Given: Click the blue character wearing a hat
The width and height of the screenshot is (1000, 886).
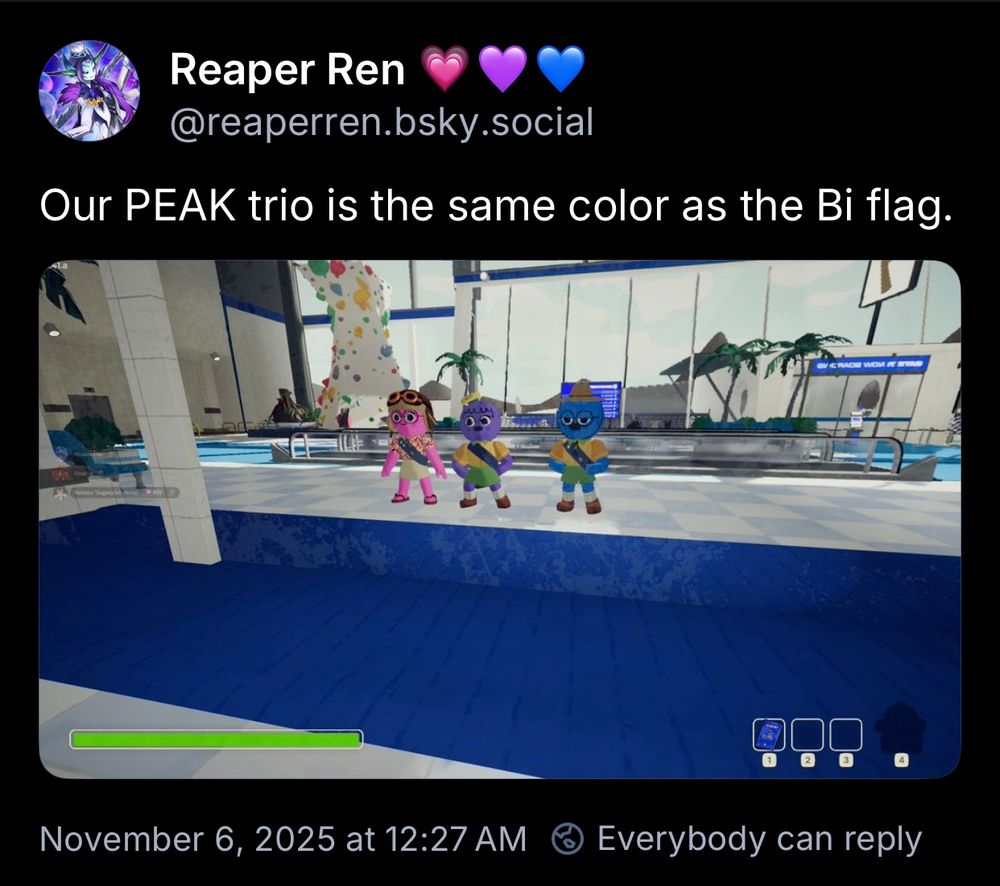Looking at the screenshot, I should [578, 447].
